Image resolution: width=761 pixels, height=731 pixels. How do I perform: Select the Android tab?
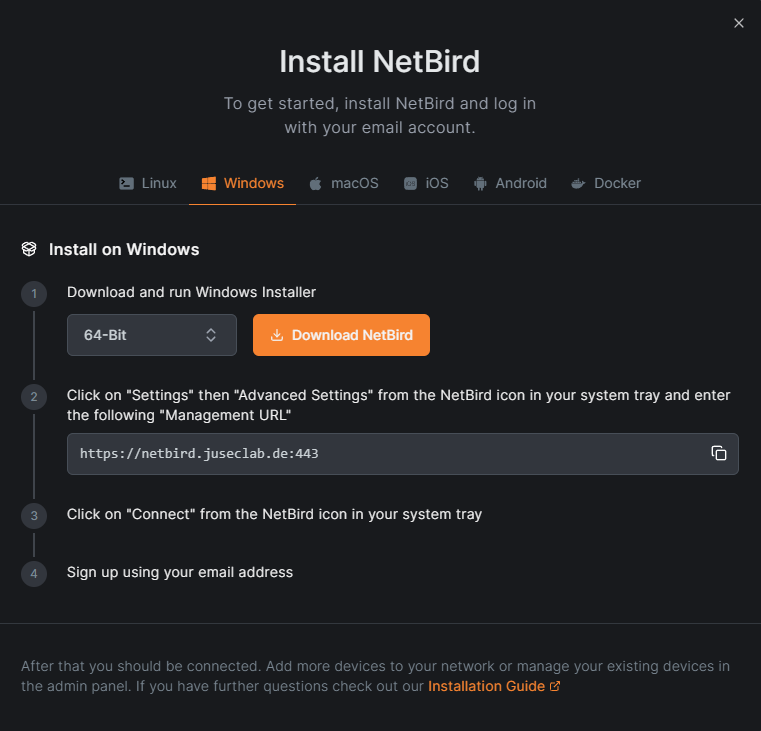point(510,183)
